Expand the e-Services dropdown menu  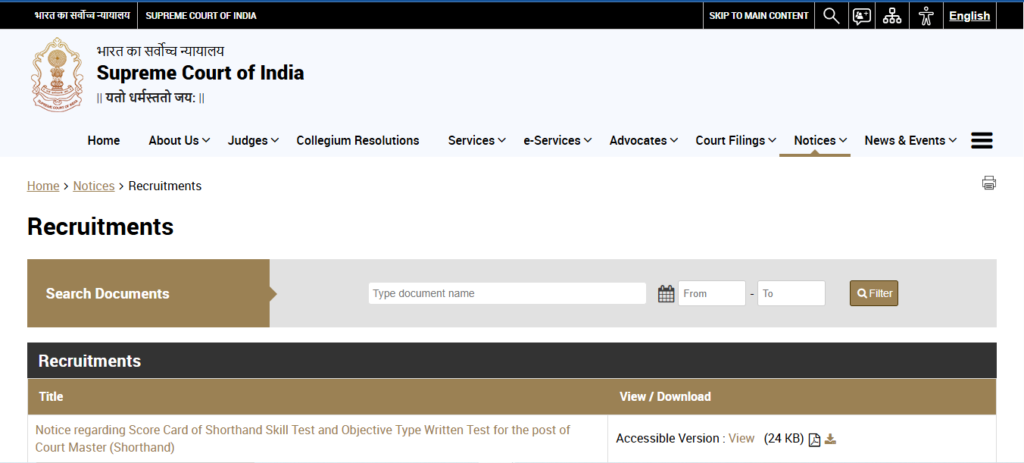click(557, 141)
